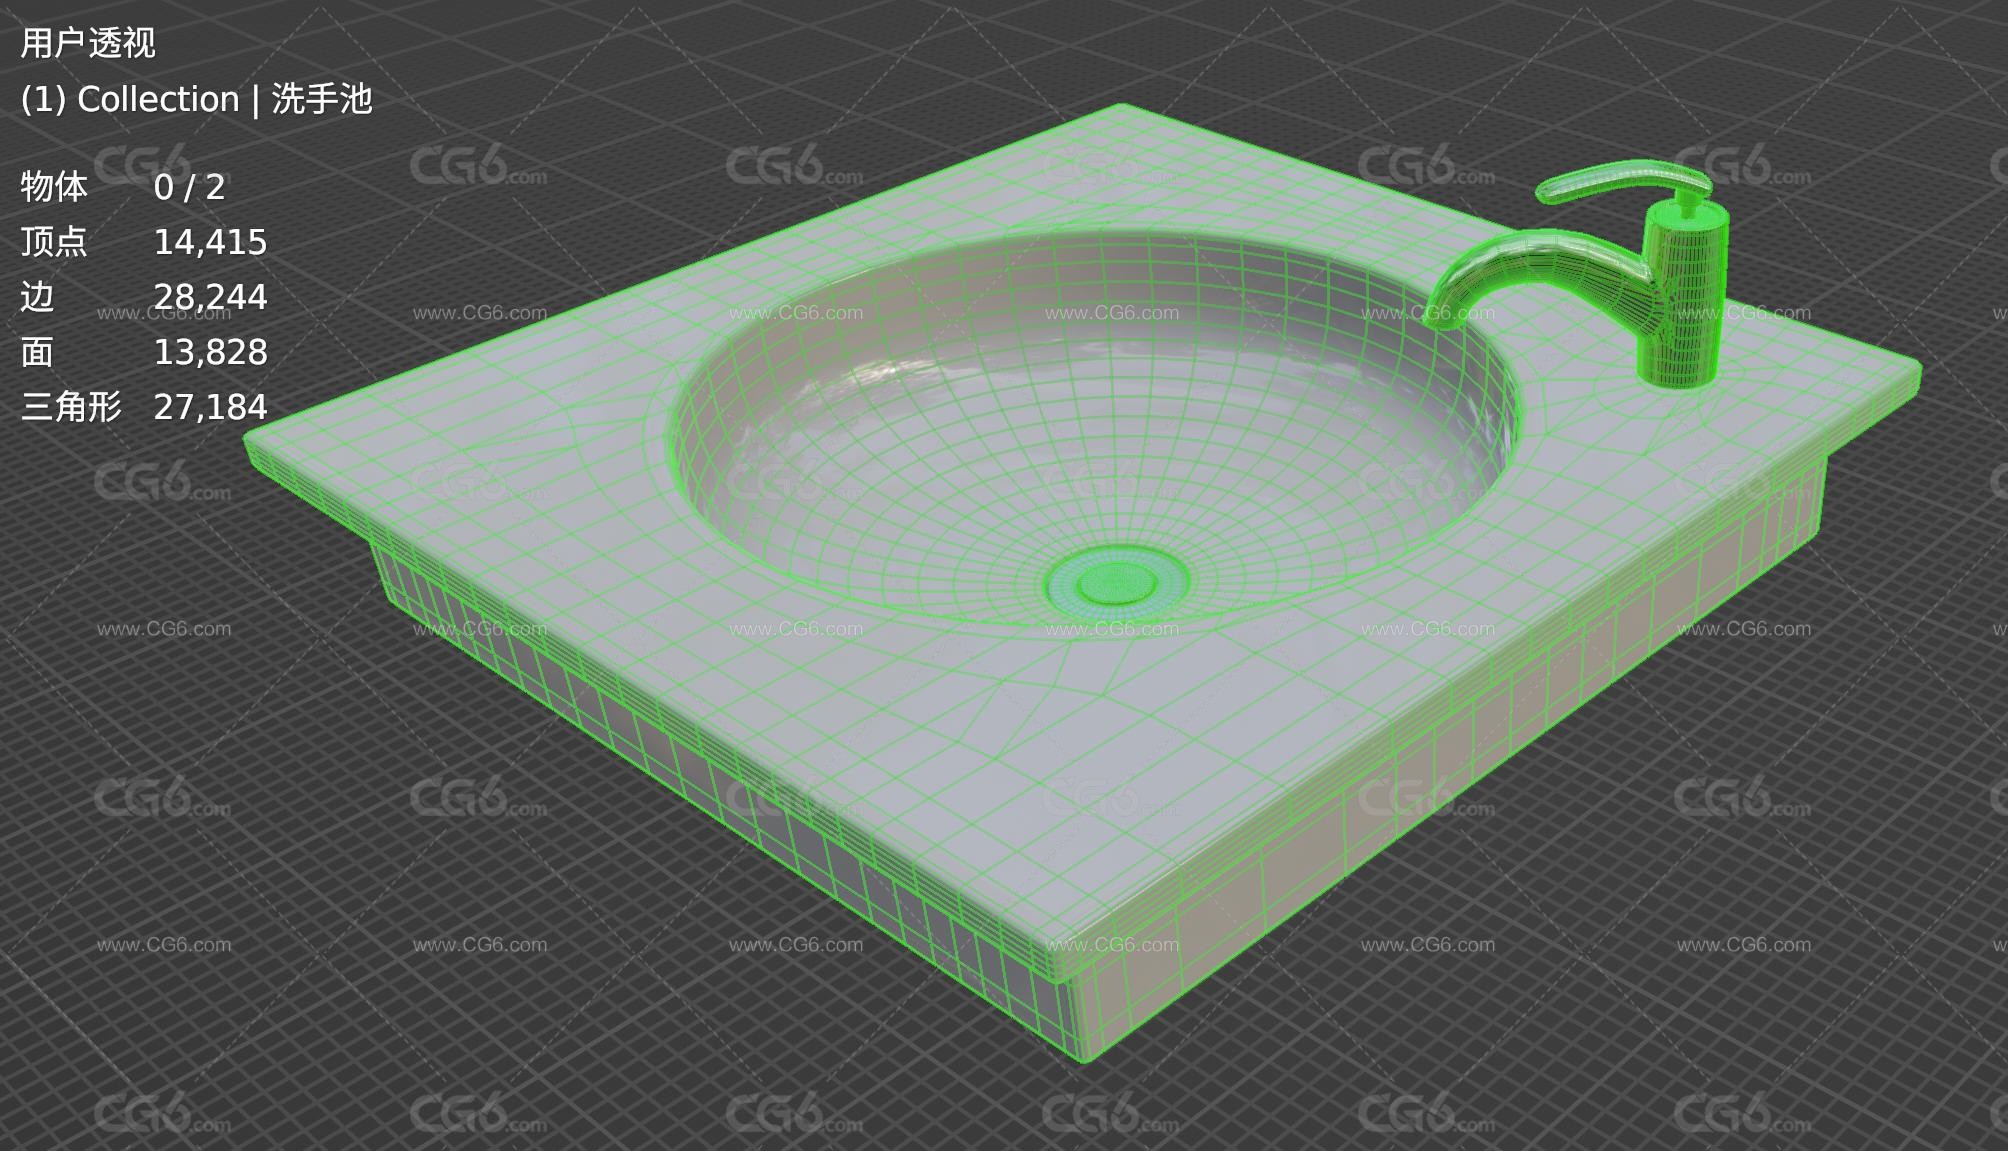The image size is (2008, 1151).
Task: Click the object count value 0 / 2
Action: click(x=189, y=187)
